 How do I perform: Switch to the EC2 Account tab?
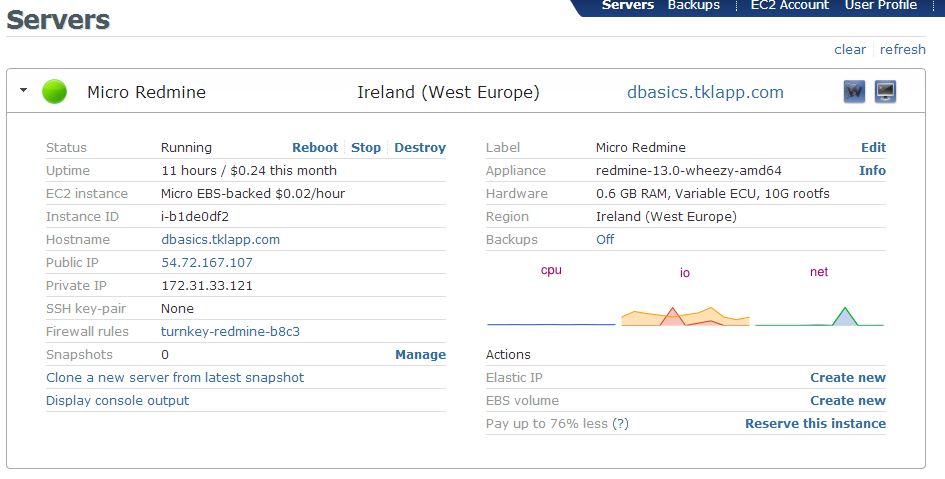(789, 6)
